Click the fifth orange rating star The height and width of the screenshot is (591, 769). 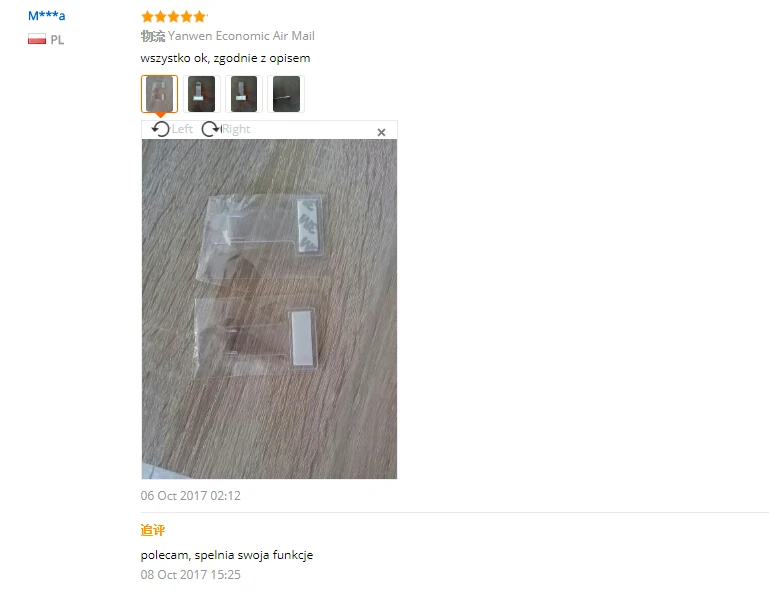[x=199, y=17]
